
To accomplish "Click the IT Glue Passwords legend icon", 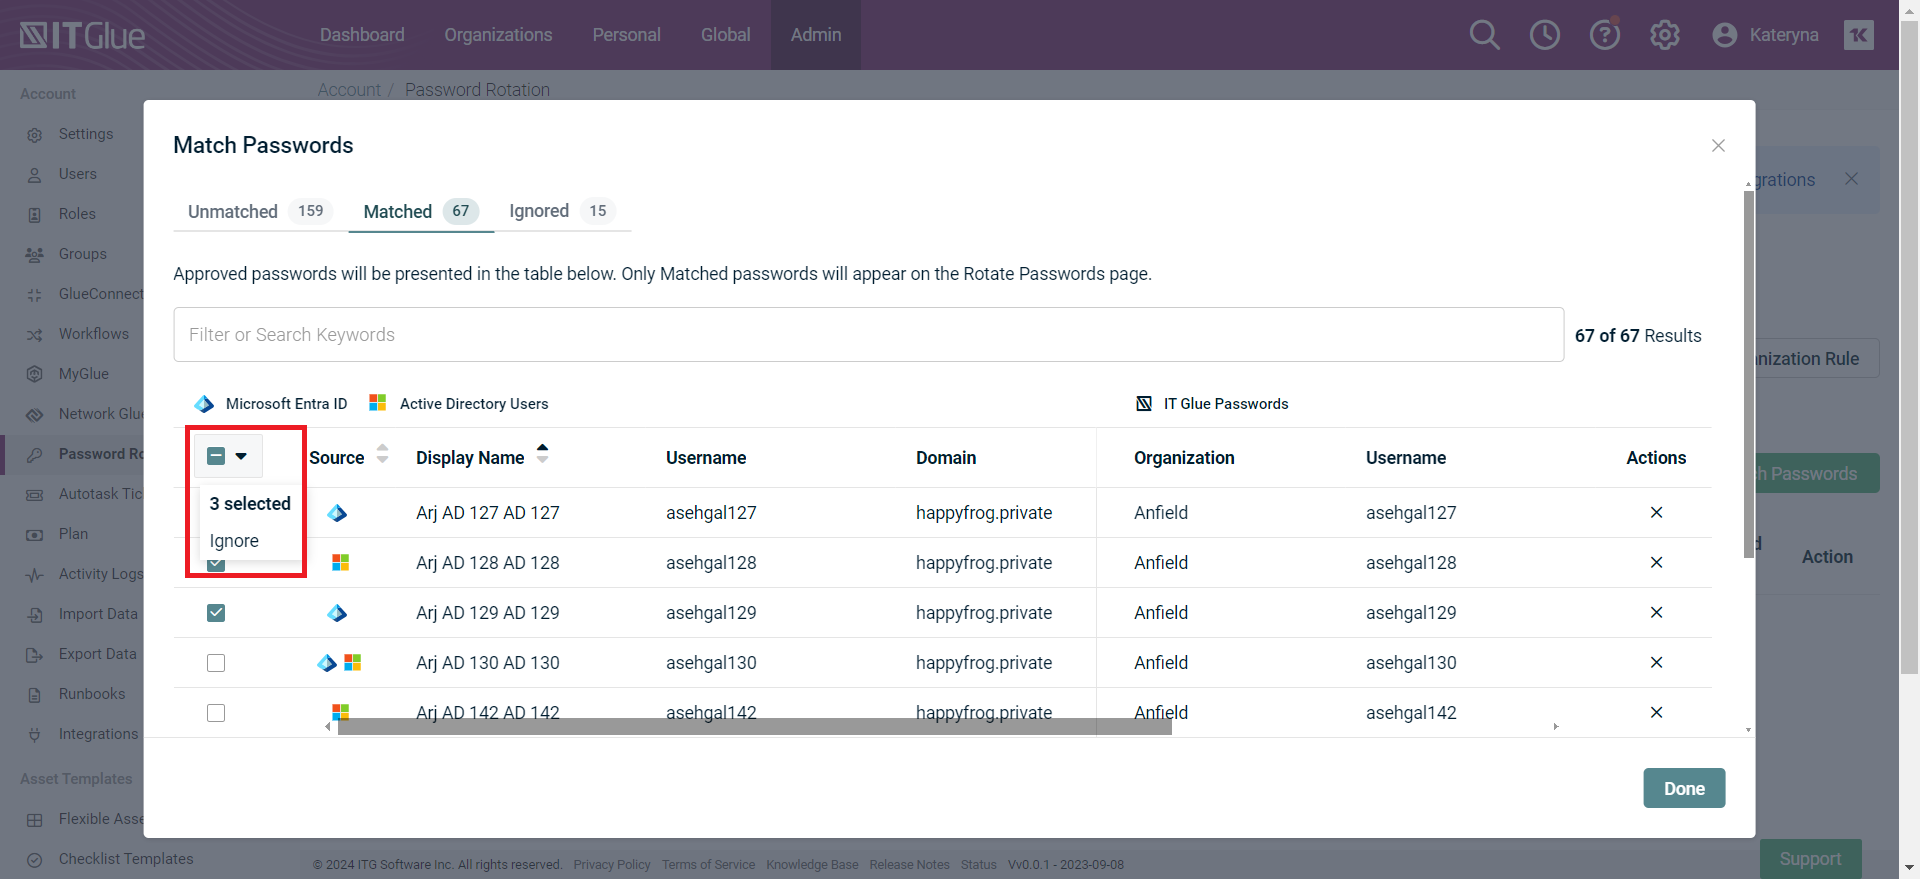I will coord(1144,404).
